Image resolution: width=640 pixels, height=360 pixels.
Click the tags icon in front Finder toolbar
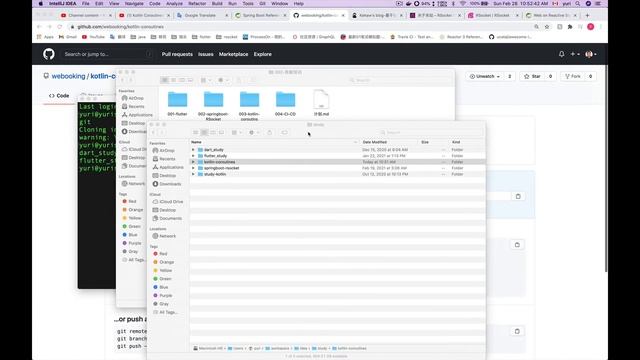click(x=284, y=132)
